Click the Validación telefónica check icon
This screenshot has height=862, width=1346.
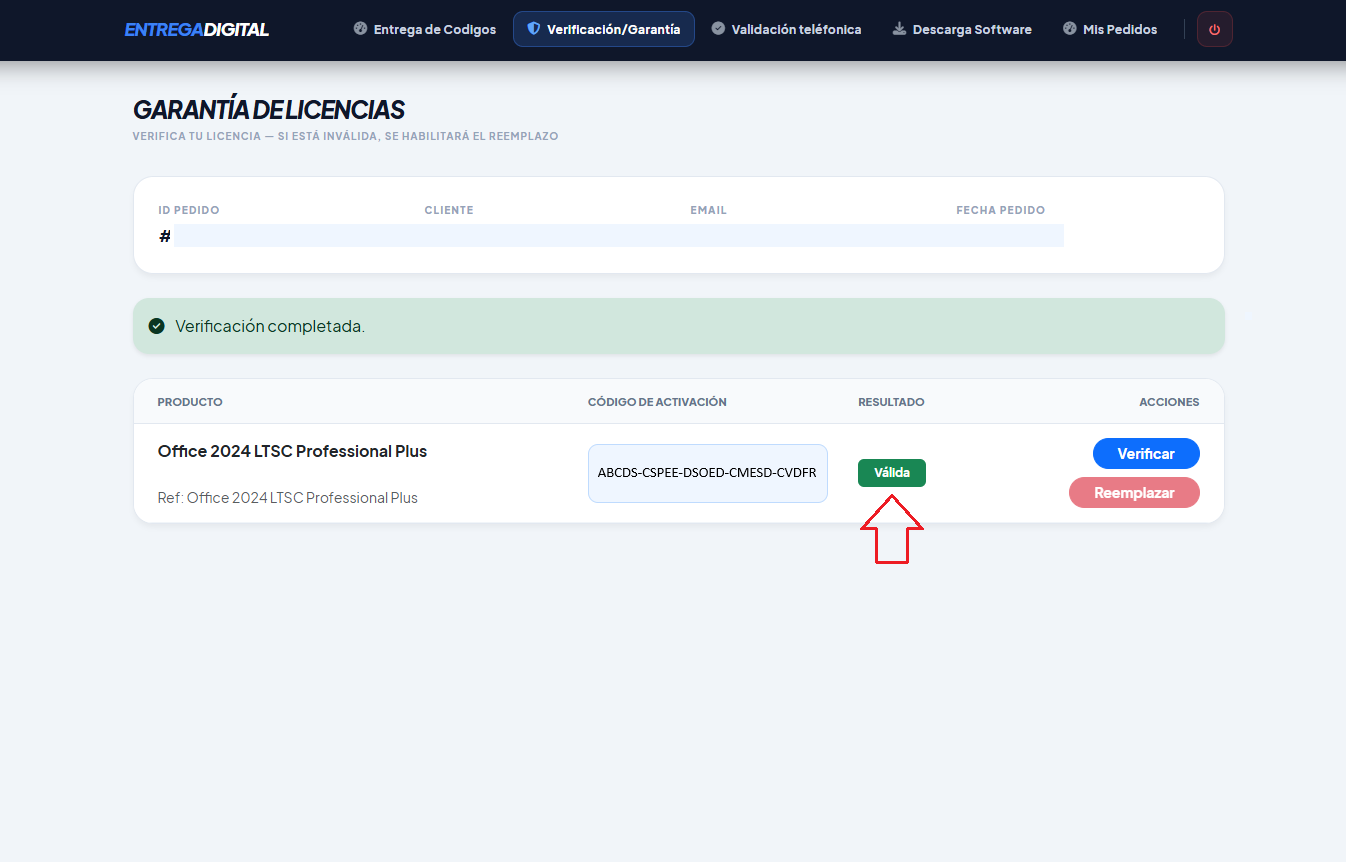pos(718,29)
